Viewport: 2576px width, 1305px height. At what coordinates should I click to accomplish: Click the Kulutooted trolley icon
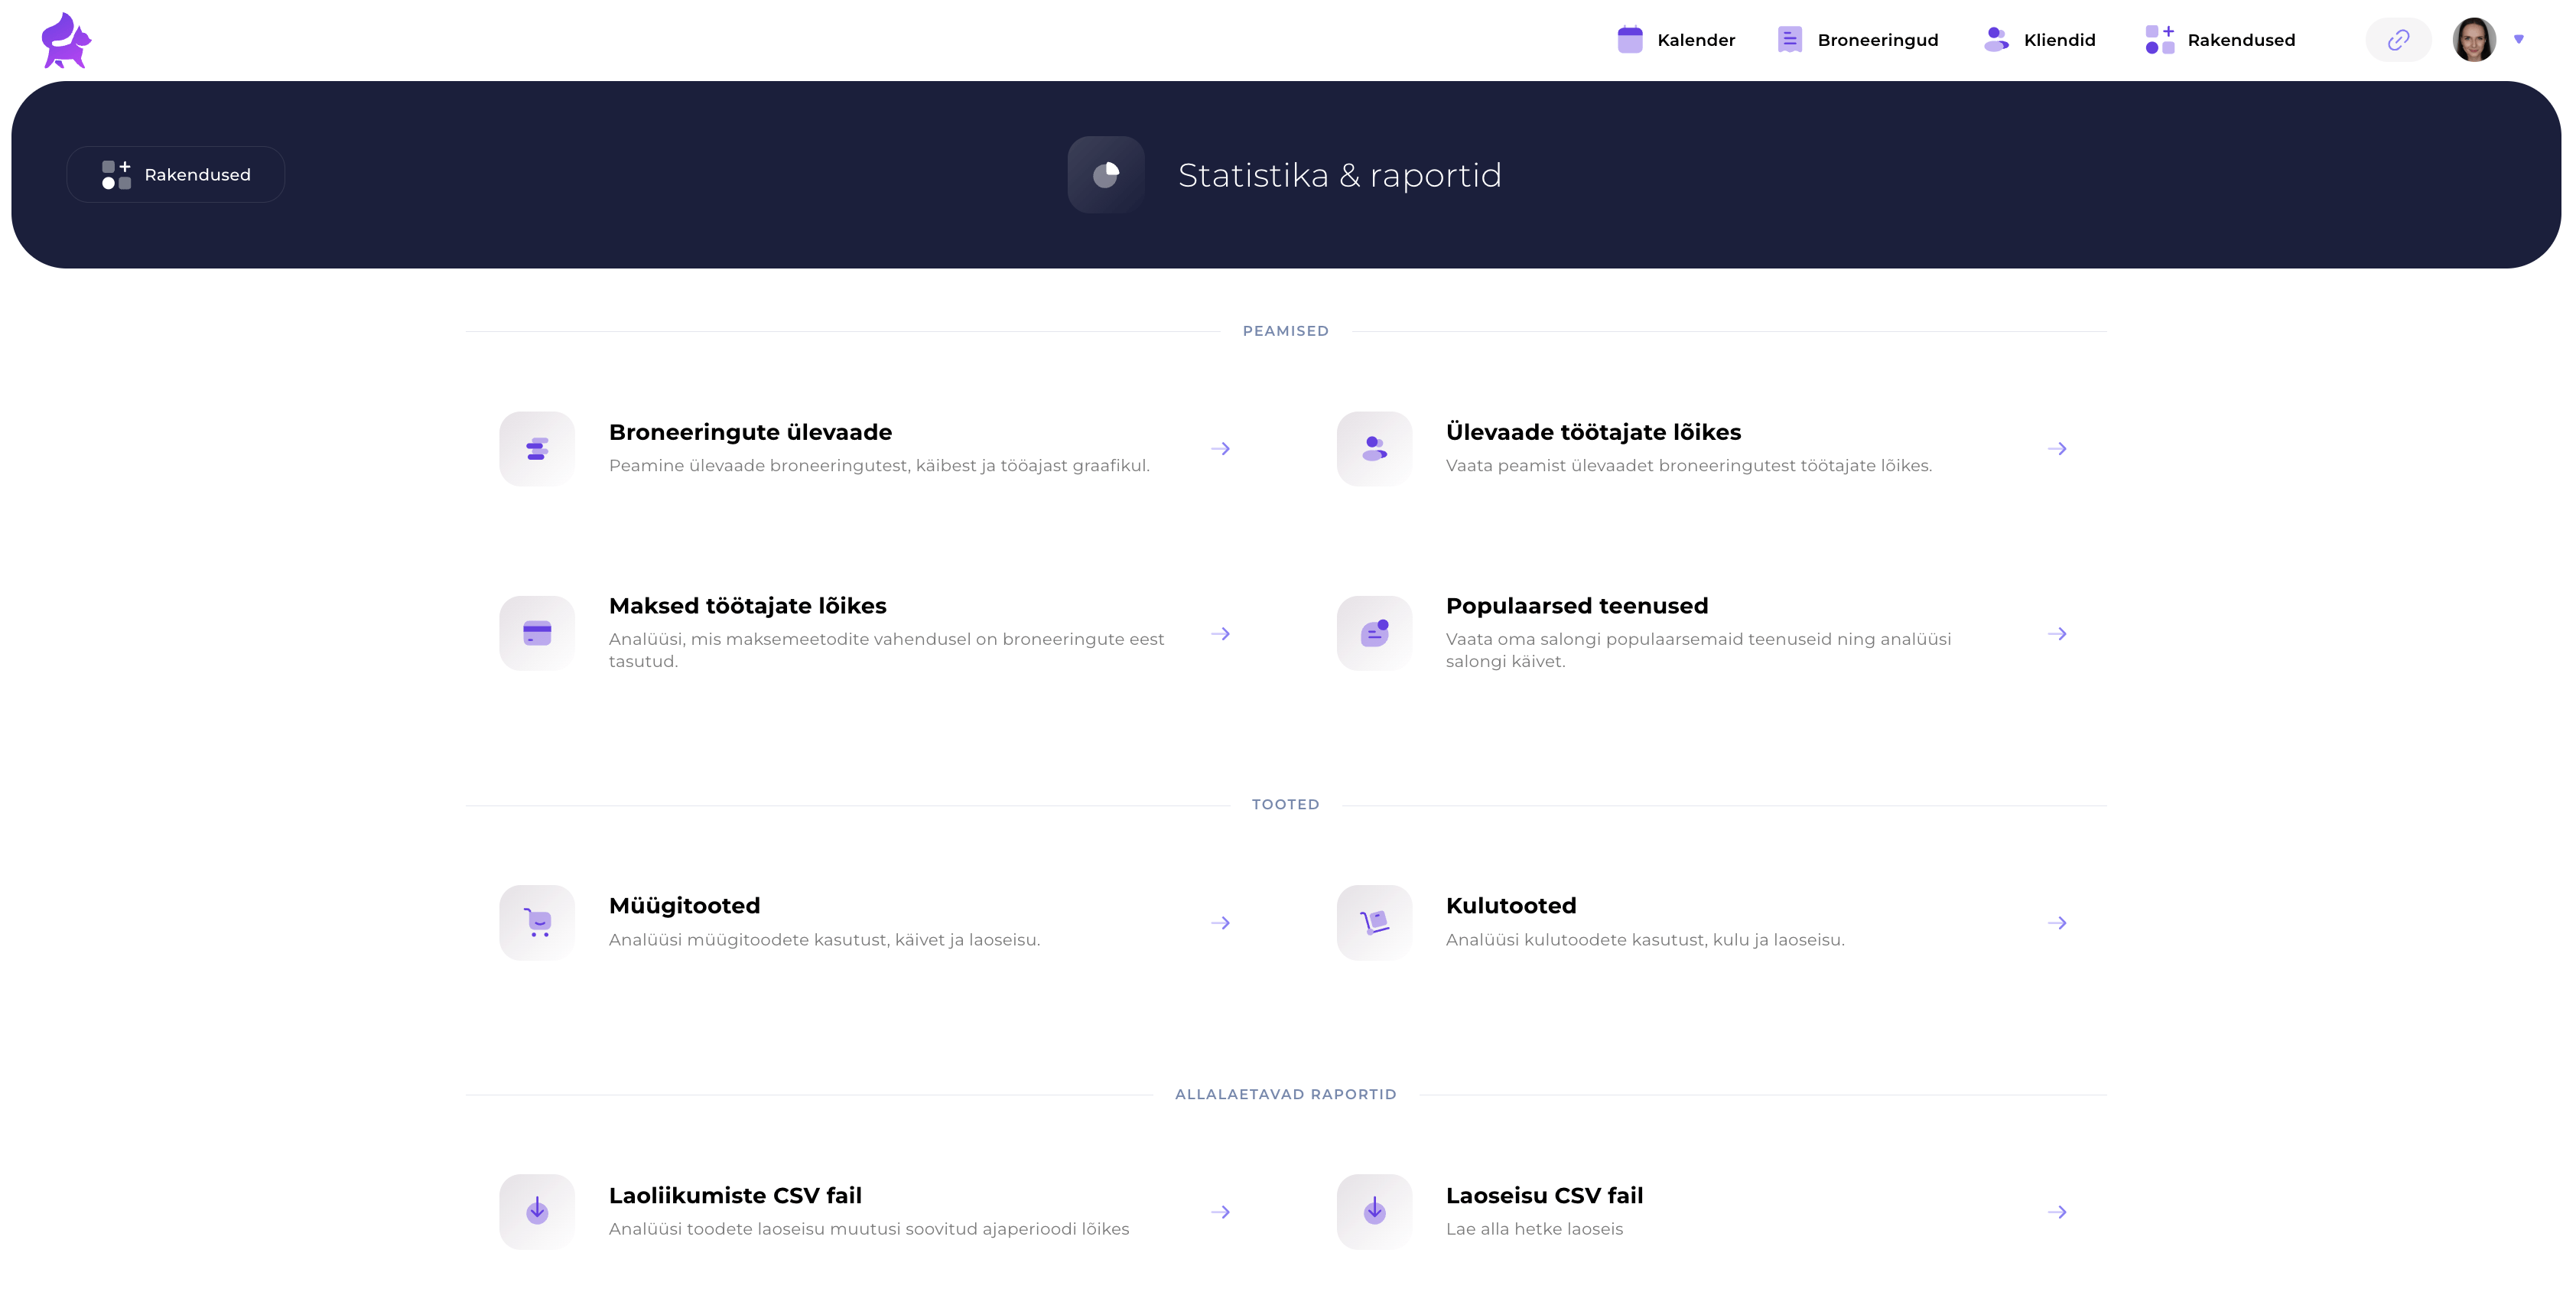tap(1374, 922)
